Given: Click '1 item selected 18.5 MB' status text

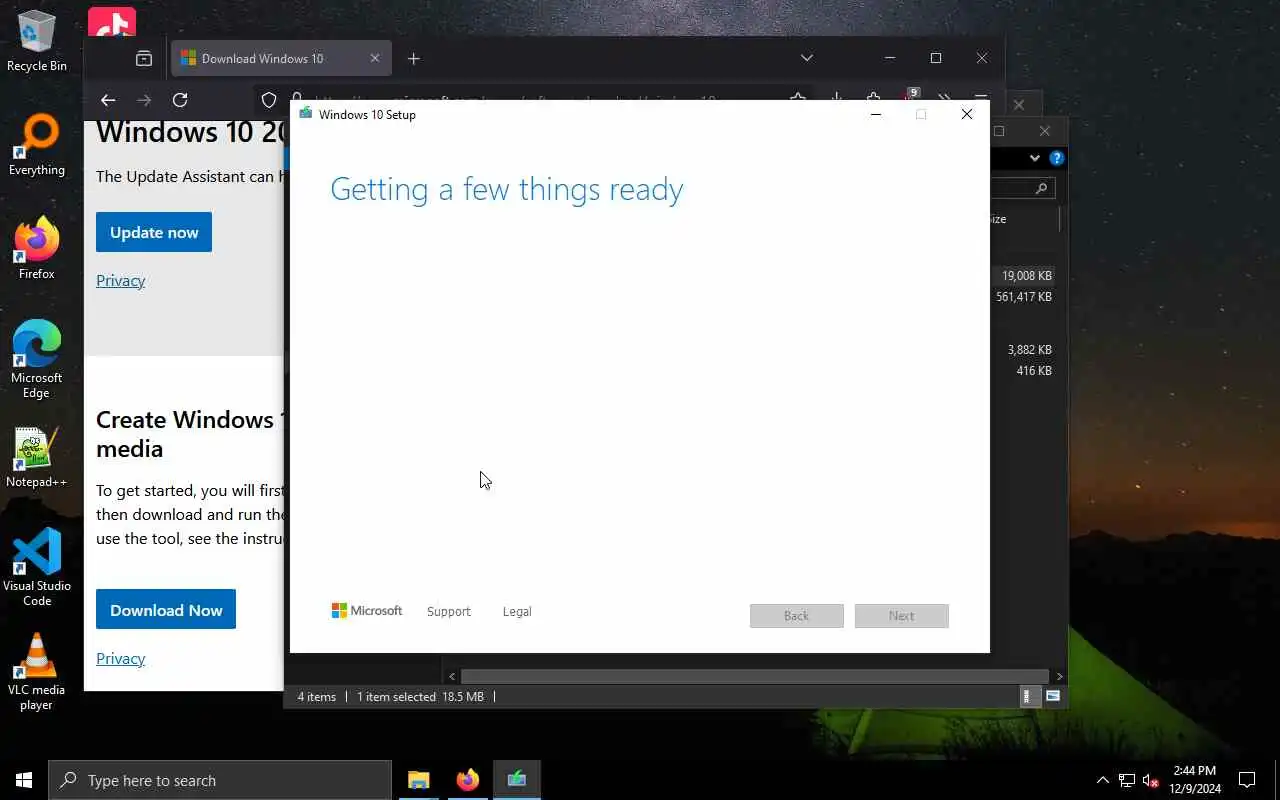Looking at the screenshot, I should [x=420, y=697].
